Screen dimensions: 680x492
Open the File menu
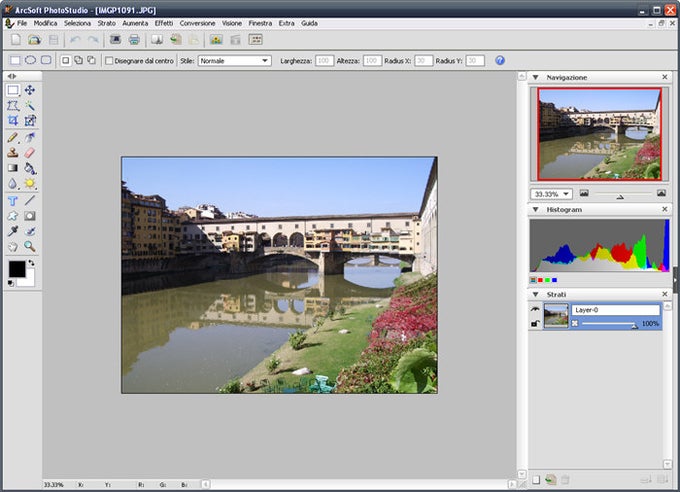22,23
